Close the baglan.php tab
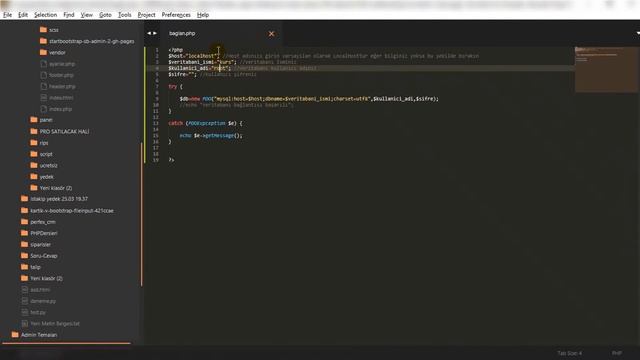 [271, 34]
